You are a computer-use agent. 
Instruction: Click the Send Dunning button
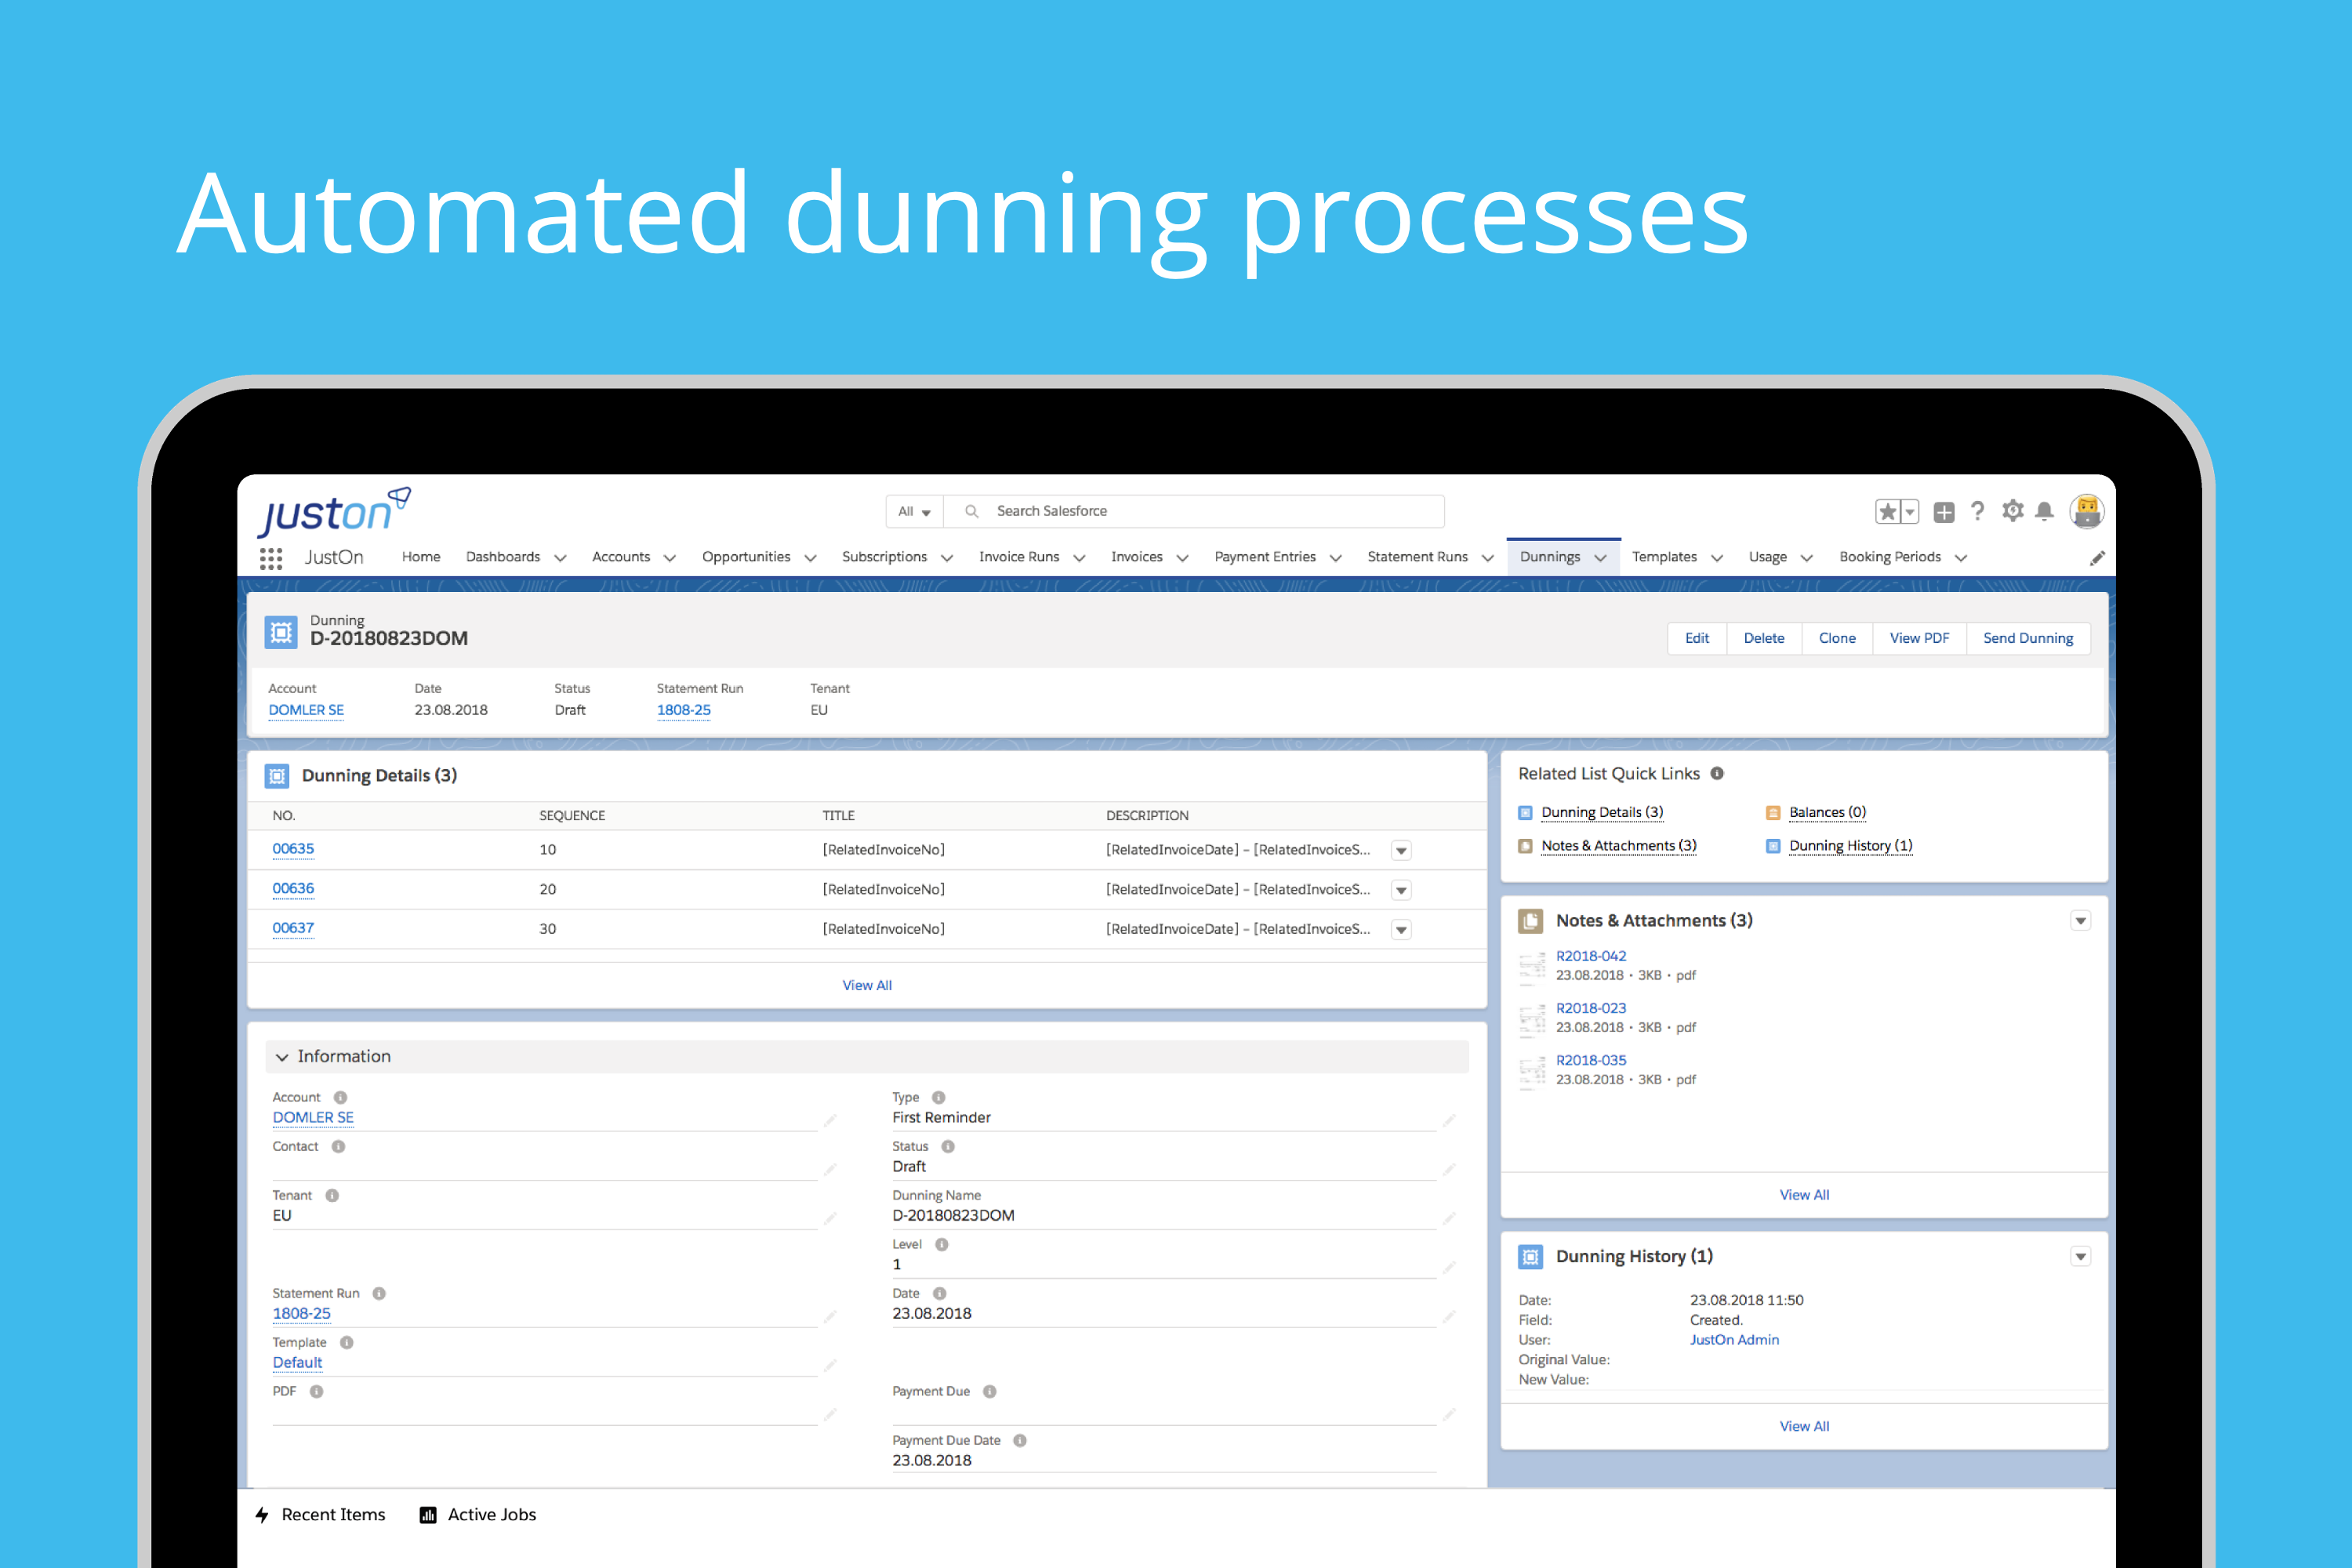point(2028,638)
